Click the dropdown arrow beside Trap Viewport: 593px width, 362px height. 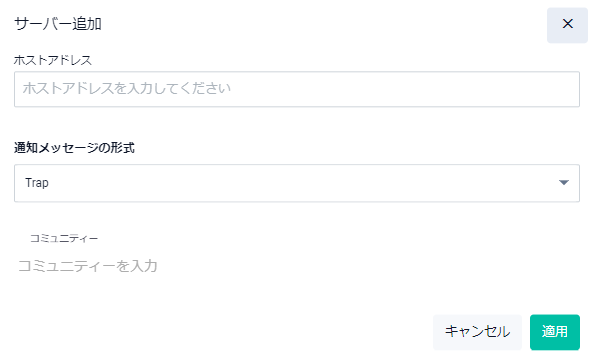(x=564, y=183)
